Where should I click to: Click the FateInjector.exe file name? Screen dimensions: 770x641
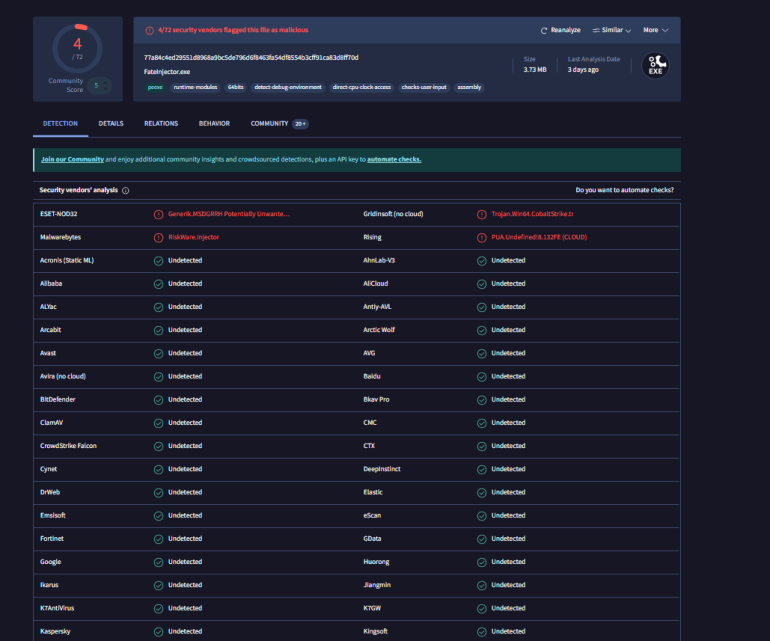tap(167, 72)
